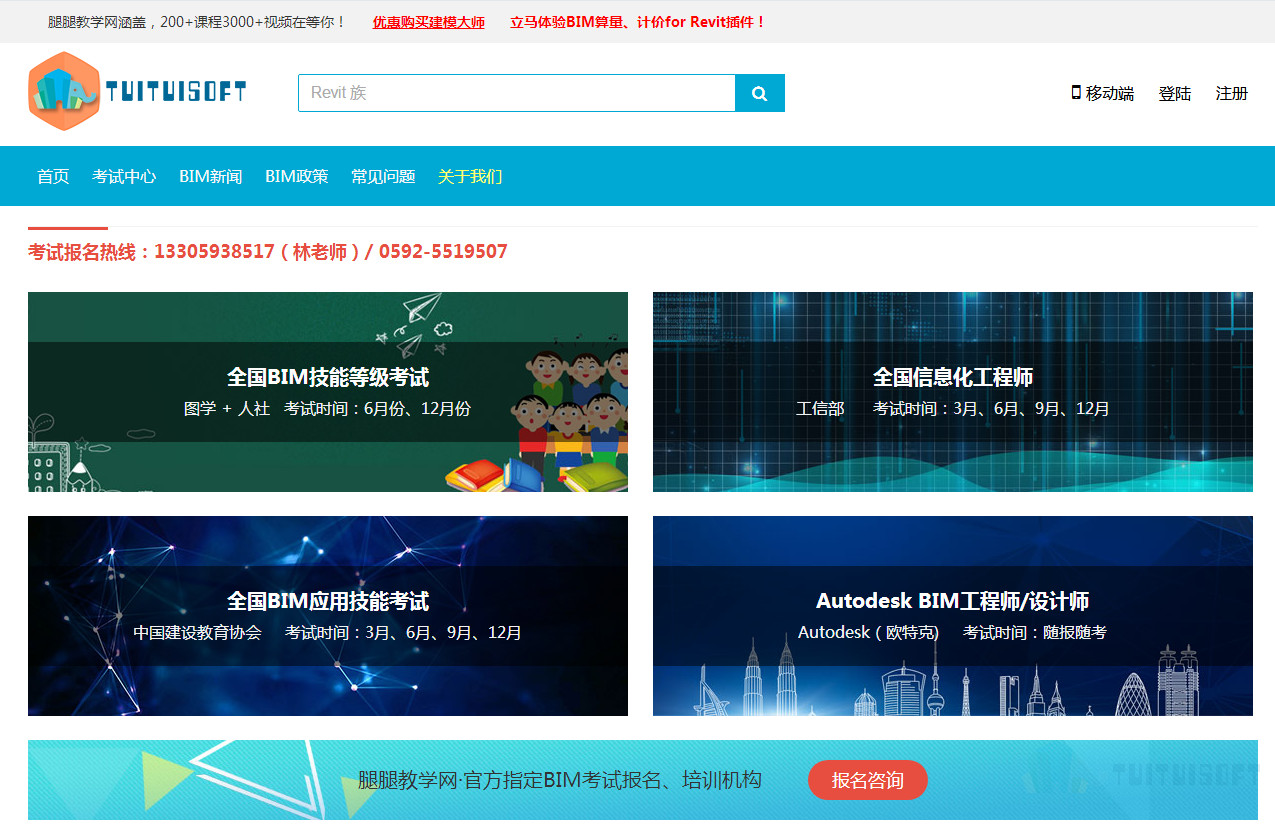The image size is (1275, 825).
Task: Click the TUITUISOFT wordmark text
Action: (x=176, y=92)
